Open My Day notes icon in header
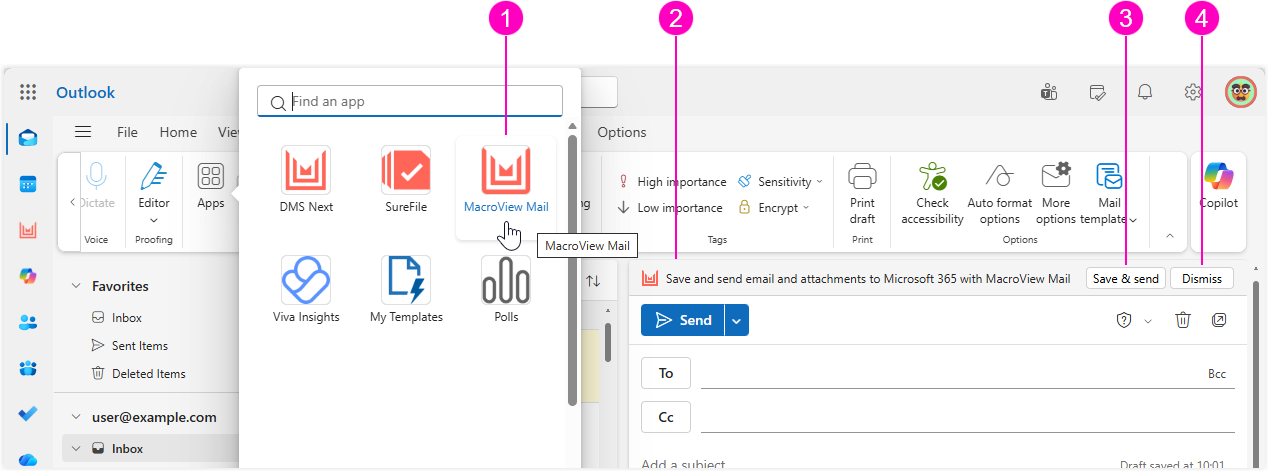This screenshot has height=472, width=1269. click(x=1097, y=92)
